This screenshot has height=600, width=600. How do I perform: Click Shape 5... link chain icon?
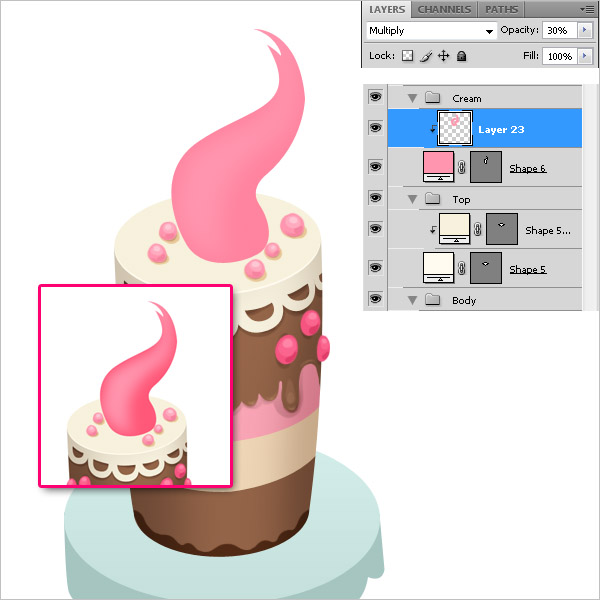coord(478,230)
